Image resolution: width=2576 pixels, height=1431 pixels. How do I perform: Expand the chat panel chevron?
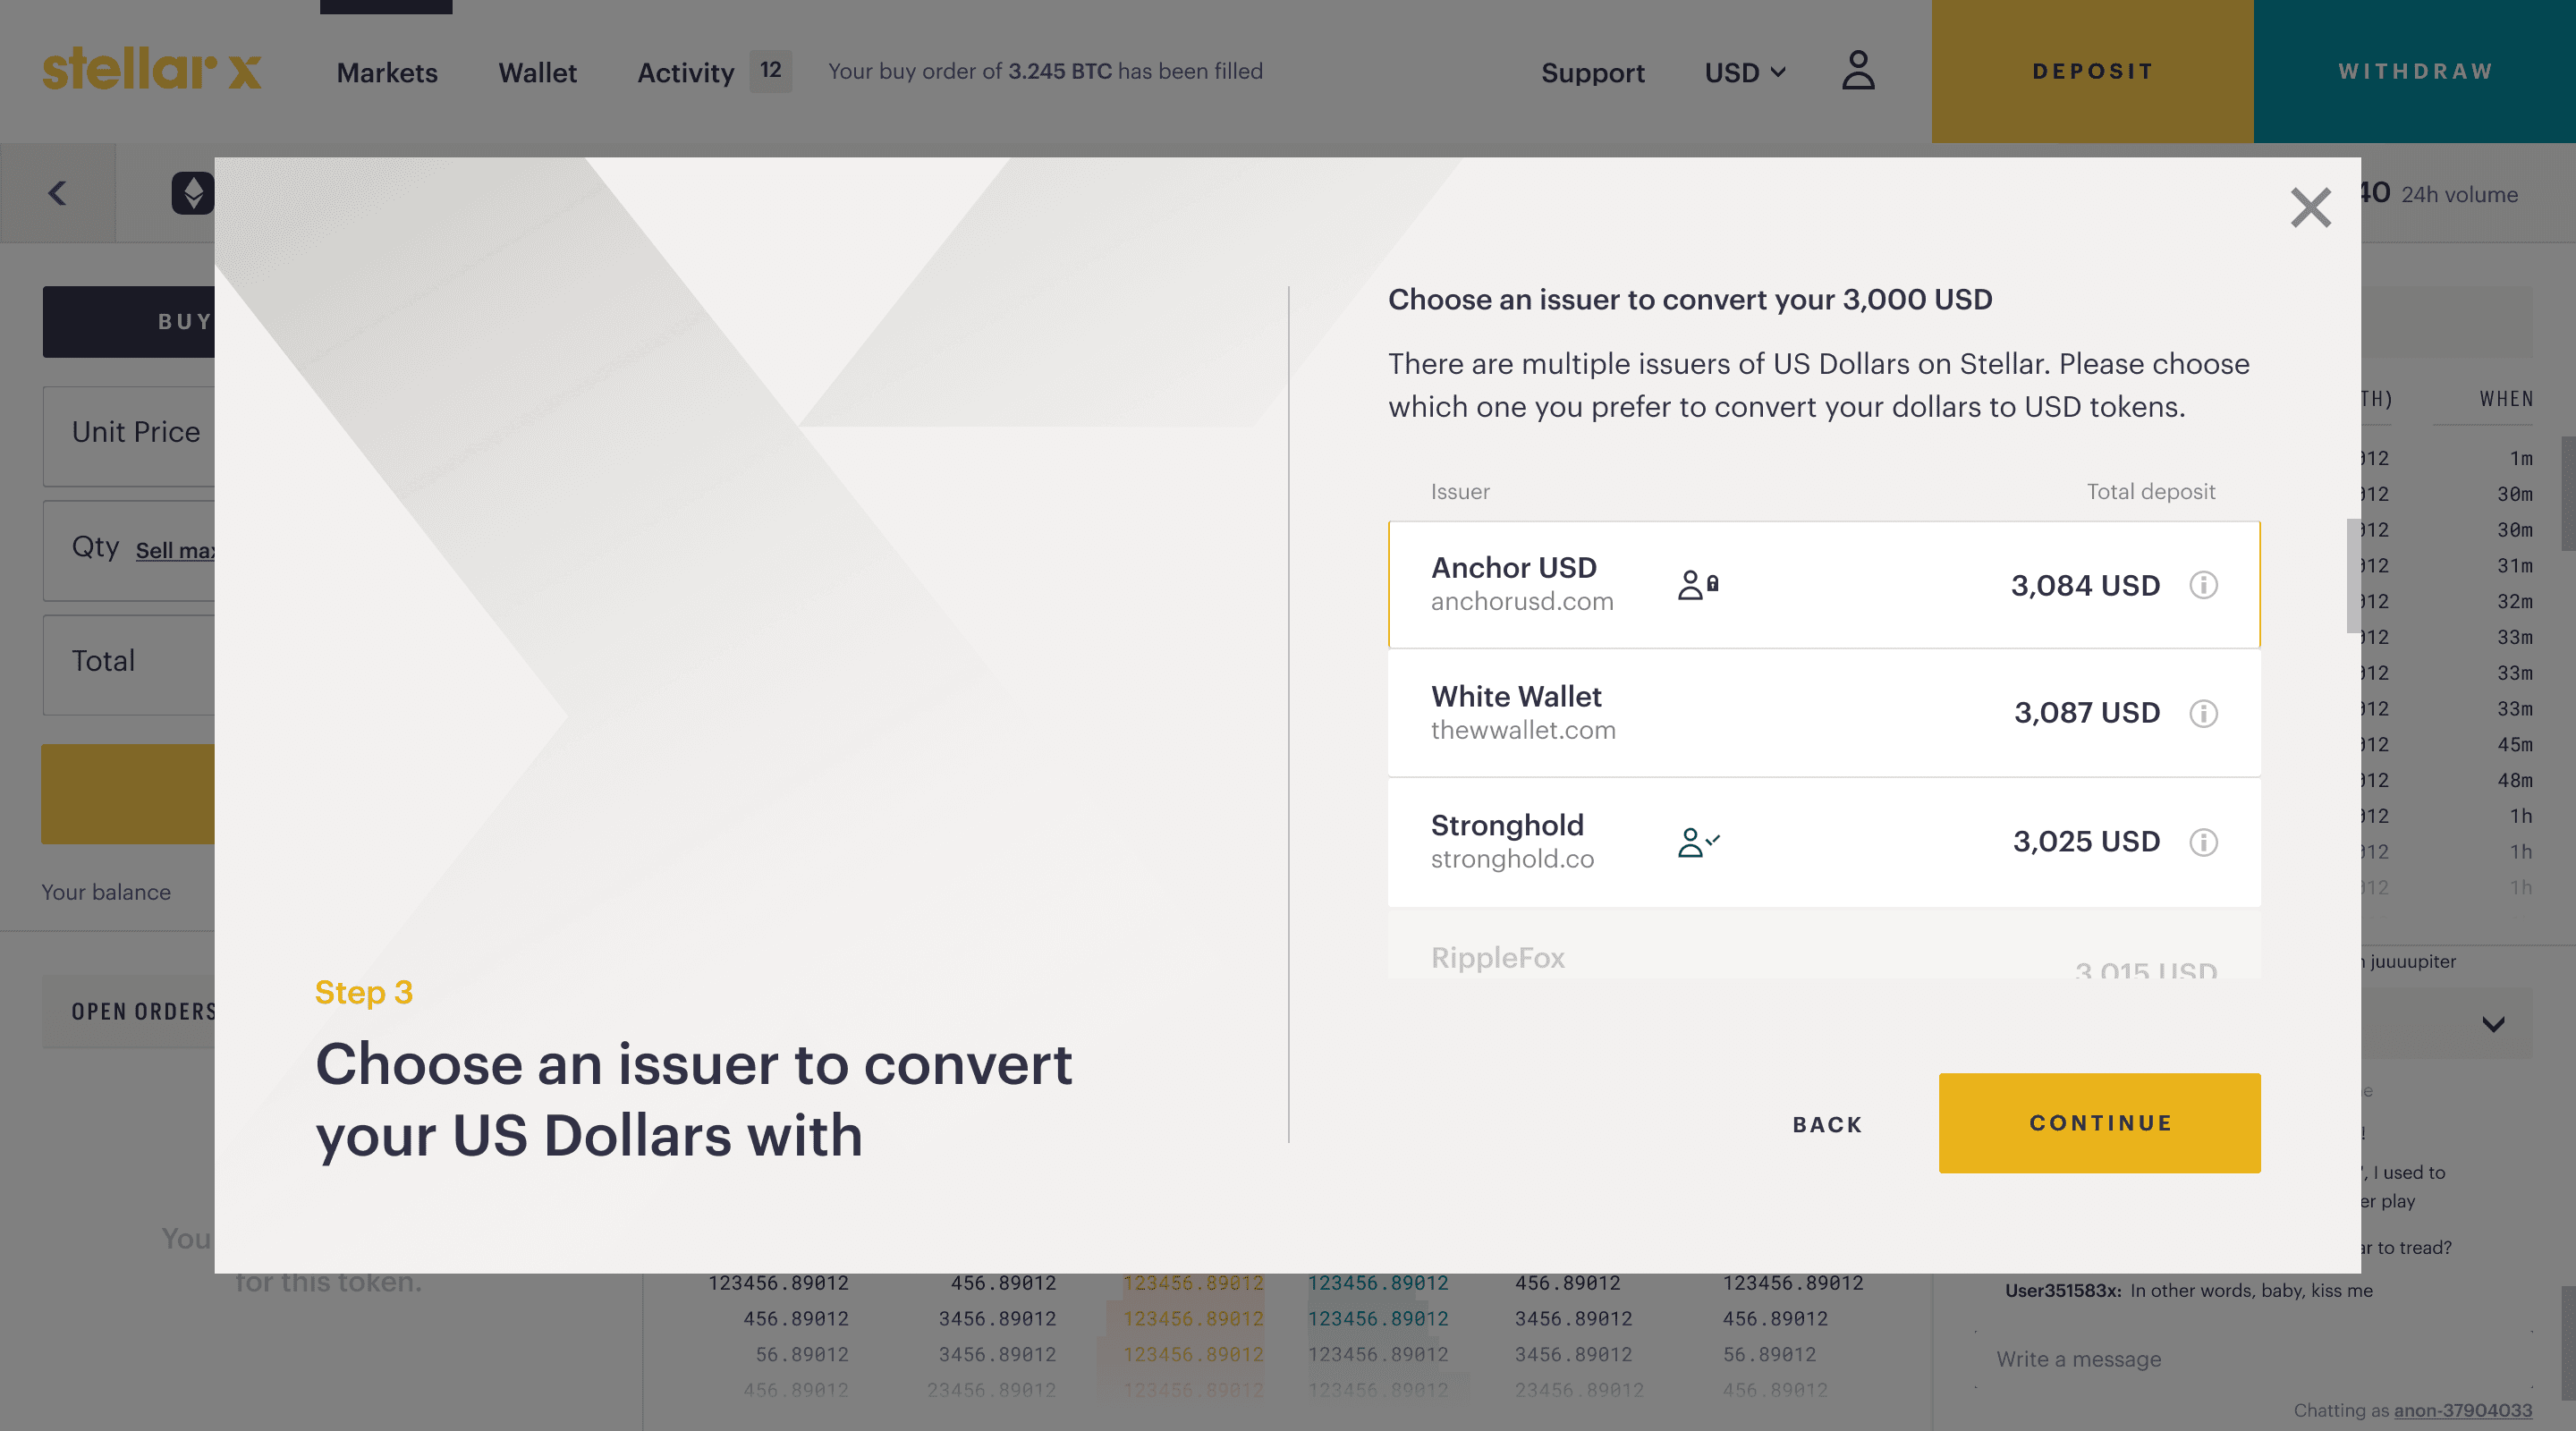pyautogui.click(x=2493, y=1024)
